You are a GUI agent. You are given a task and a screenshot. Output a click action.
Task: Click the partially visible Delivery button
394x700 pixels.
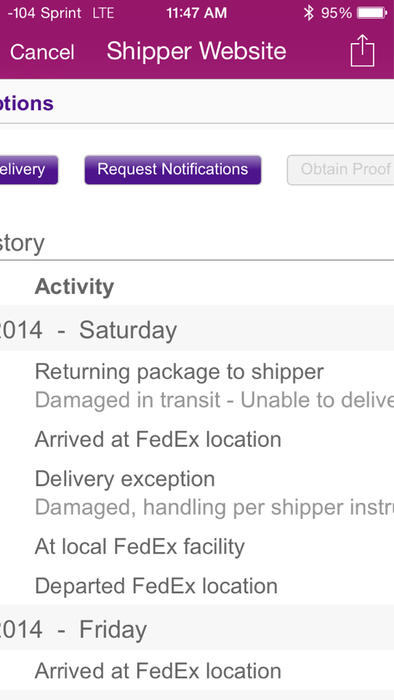pyautogui.click(x=29, y=170)
